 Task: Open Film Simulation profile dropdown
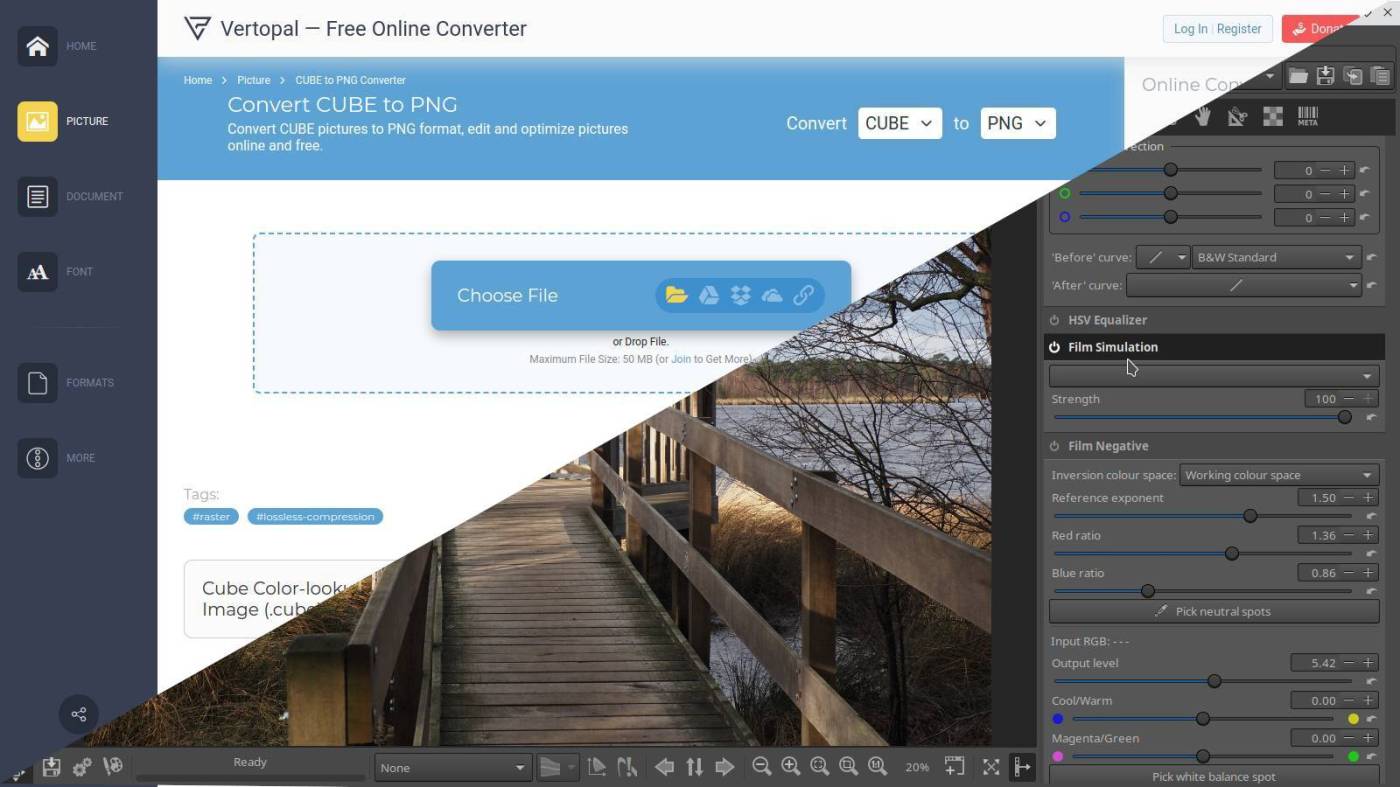1214,376
